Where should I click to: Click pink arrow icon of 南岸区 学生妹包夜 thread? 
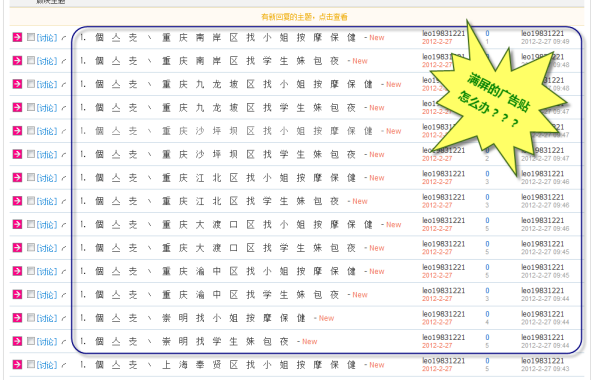pos(17,60)
